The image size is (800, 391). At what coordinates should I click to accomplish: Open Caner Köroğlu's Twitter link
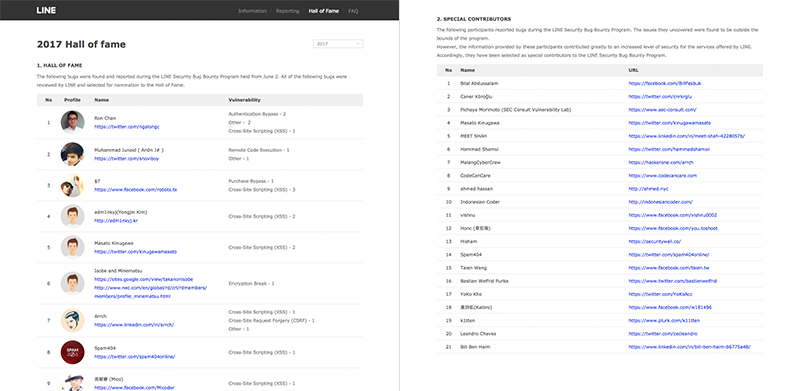[660, 96]
